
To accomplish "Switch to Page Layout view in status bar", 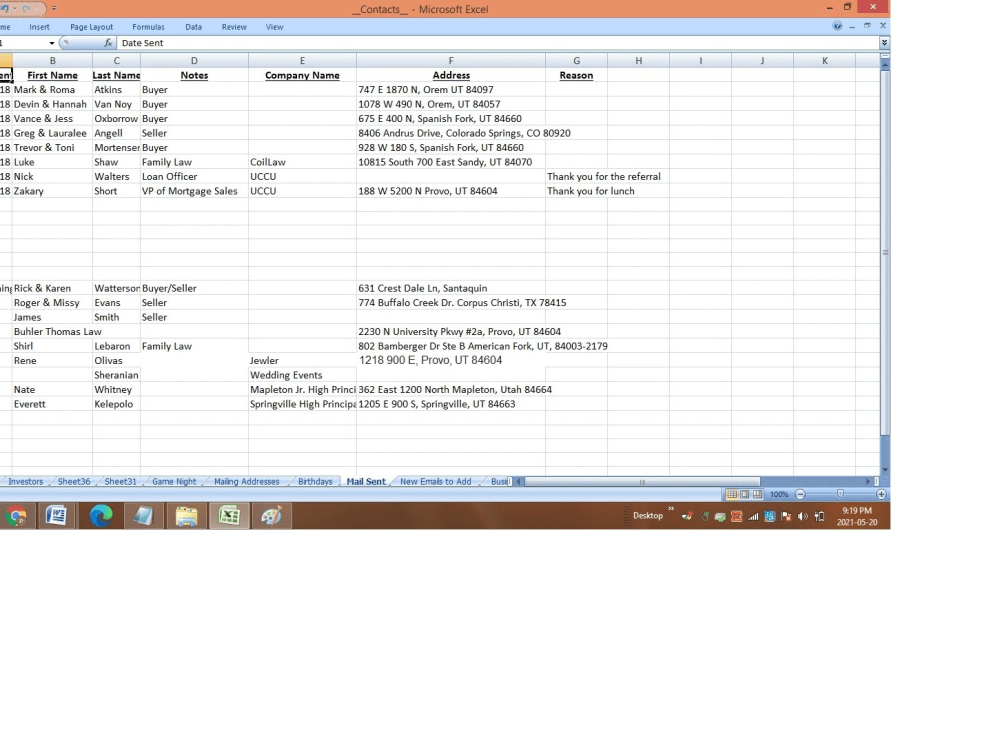I will coord(744,494).
